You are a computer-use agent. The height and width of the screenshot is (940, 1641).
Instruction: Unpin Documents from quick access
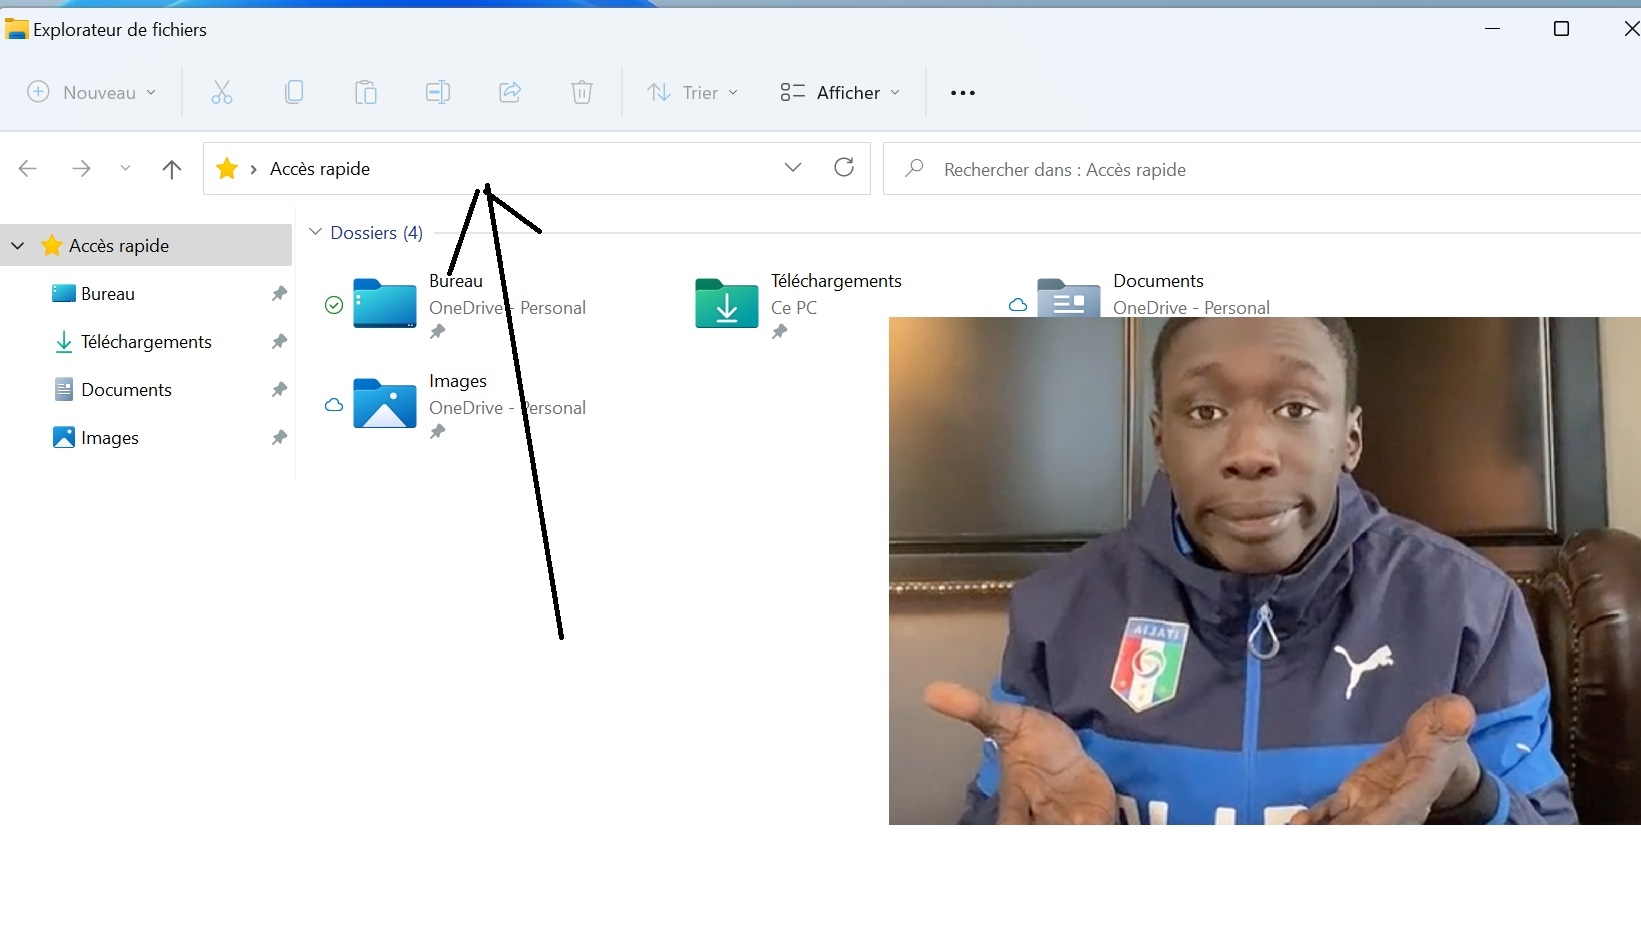click(279, 389)
